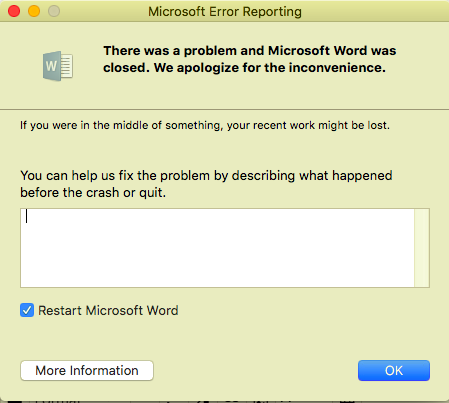This screenshot has width=449, height=403.
Task: Click the word Word in the title message
Action: pos(351,51)
